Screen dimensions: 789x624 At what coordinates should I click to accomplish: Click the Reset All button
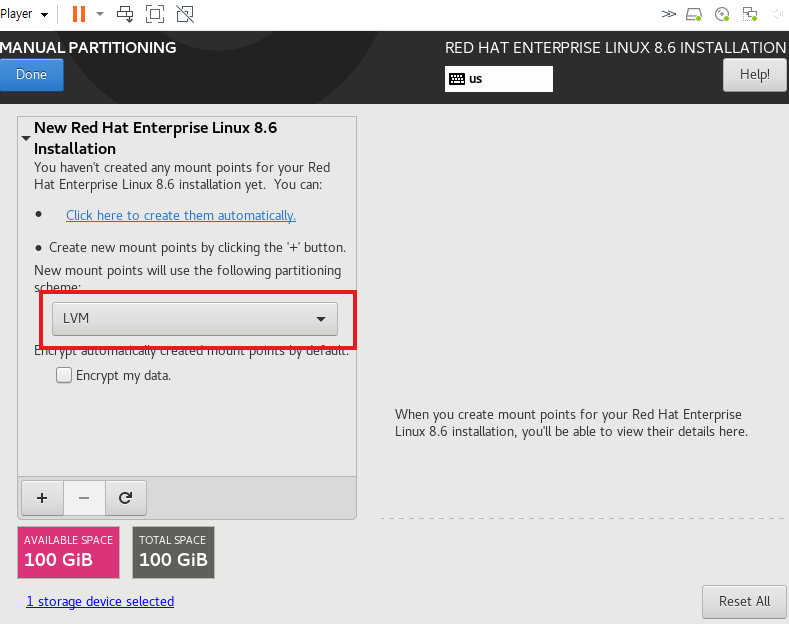(x=744, y=601)
